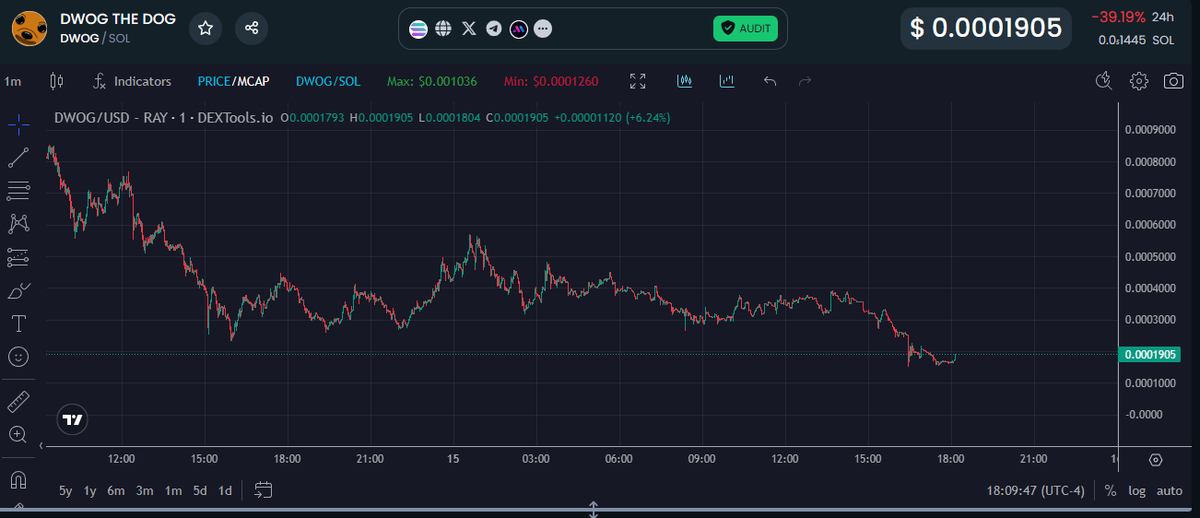This screenshot has height=518, width=1200.
Task: Open quick search with lightning icon
Action: point(1104,81)
